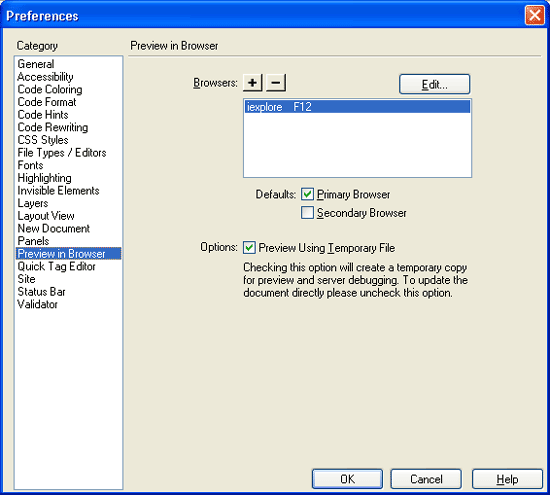Toggle the Primary Browser checkbox
550x495 pixels.
pyautogui.click(x=307, y=194)
